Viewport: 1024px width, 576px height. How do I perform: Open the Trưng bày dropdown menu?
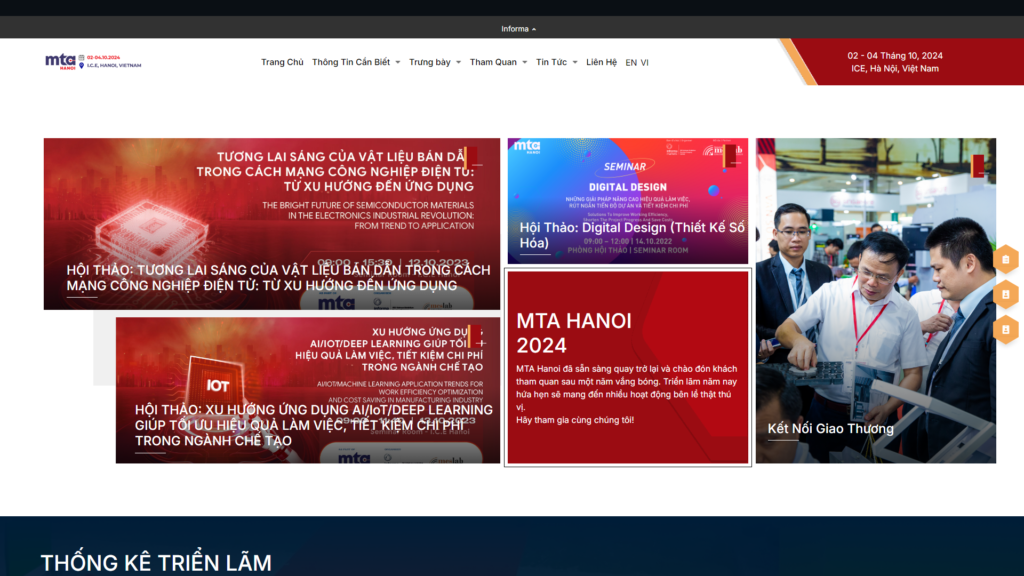[435, 62]
